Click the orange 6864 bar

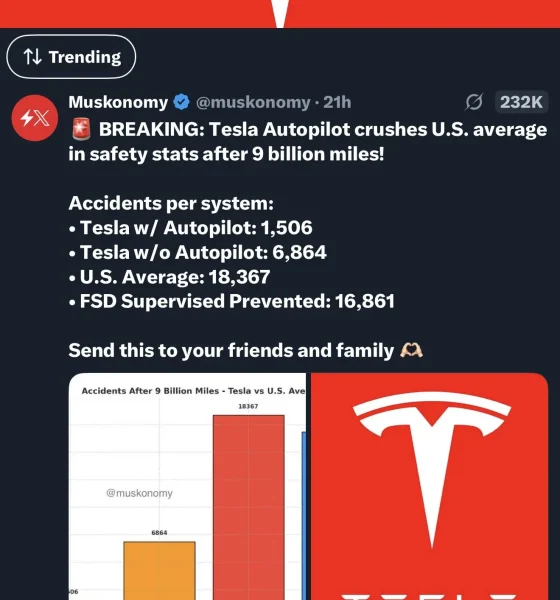click(x=159, y=571)
